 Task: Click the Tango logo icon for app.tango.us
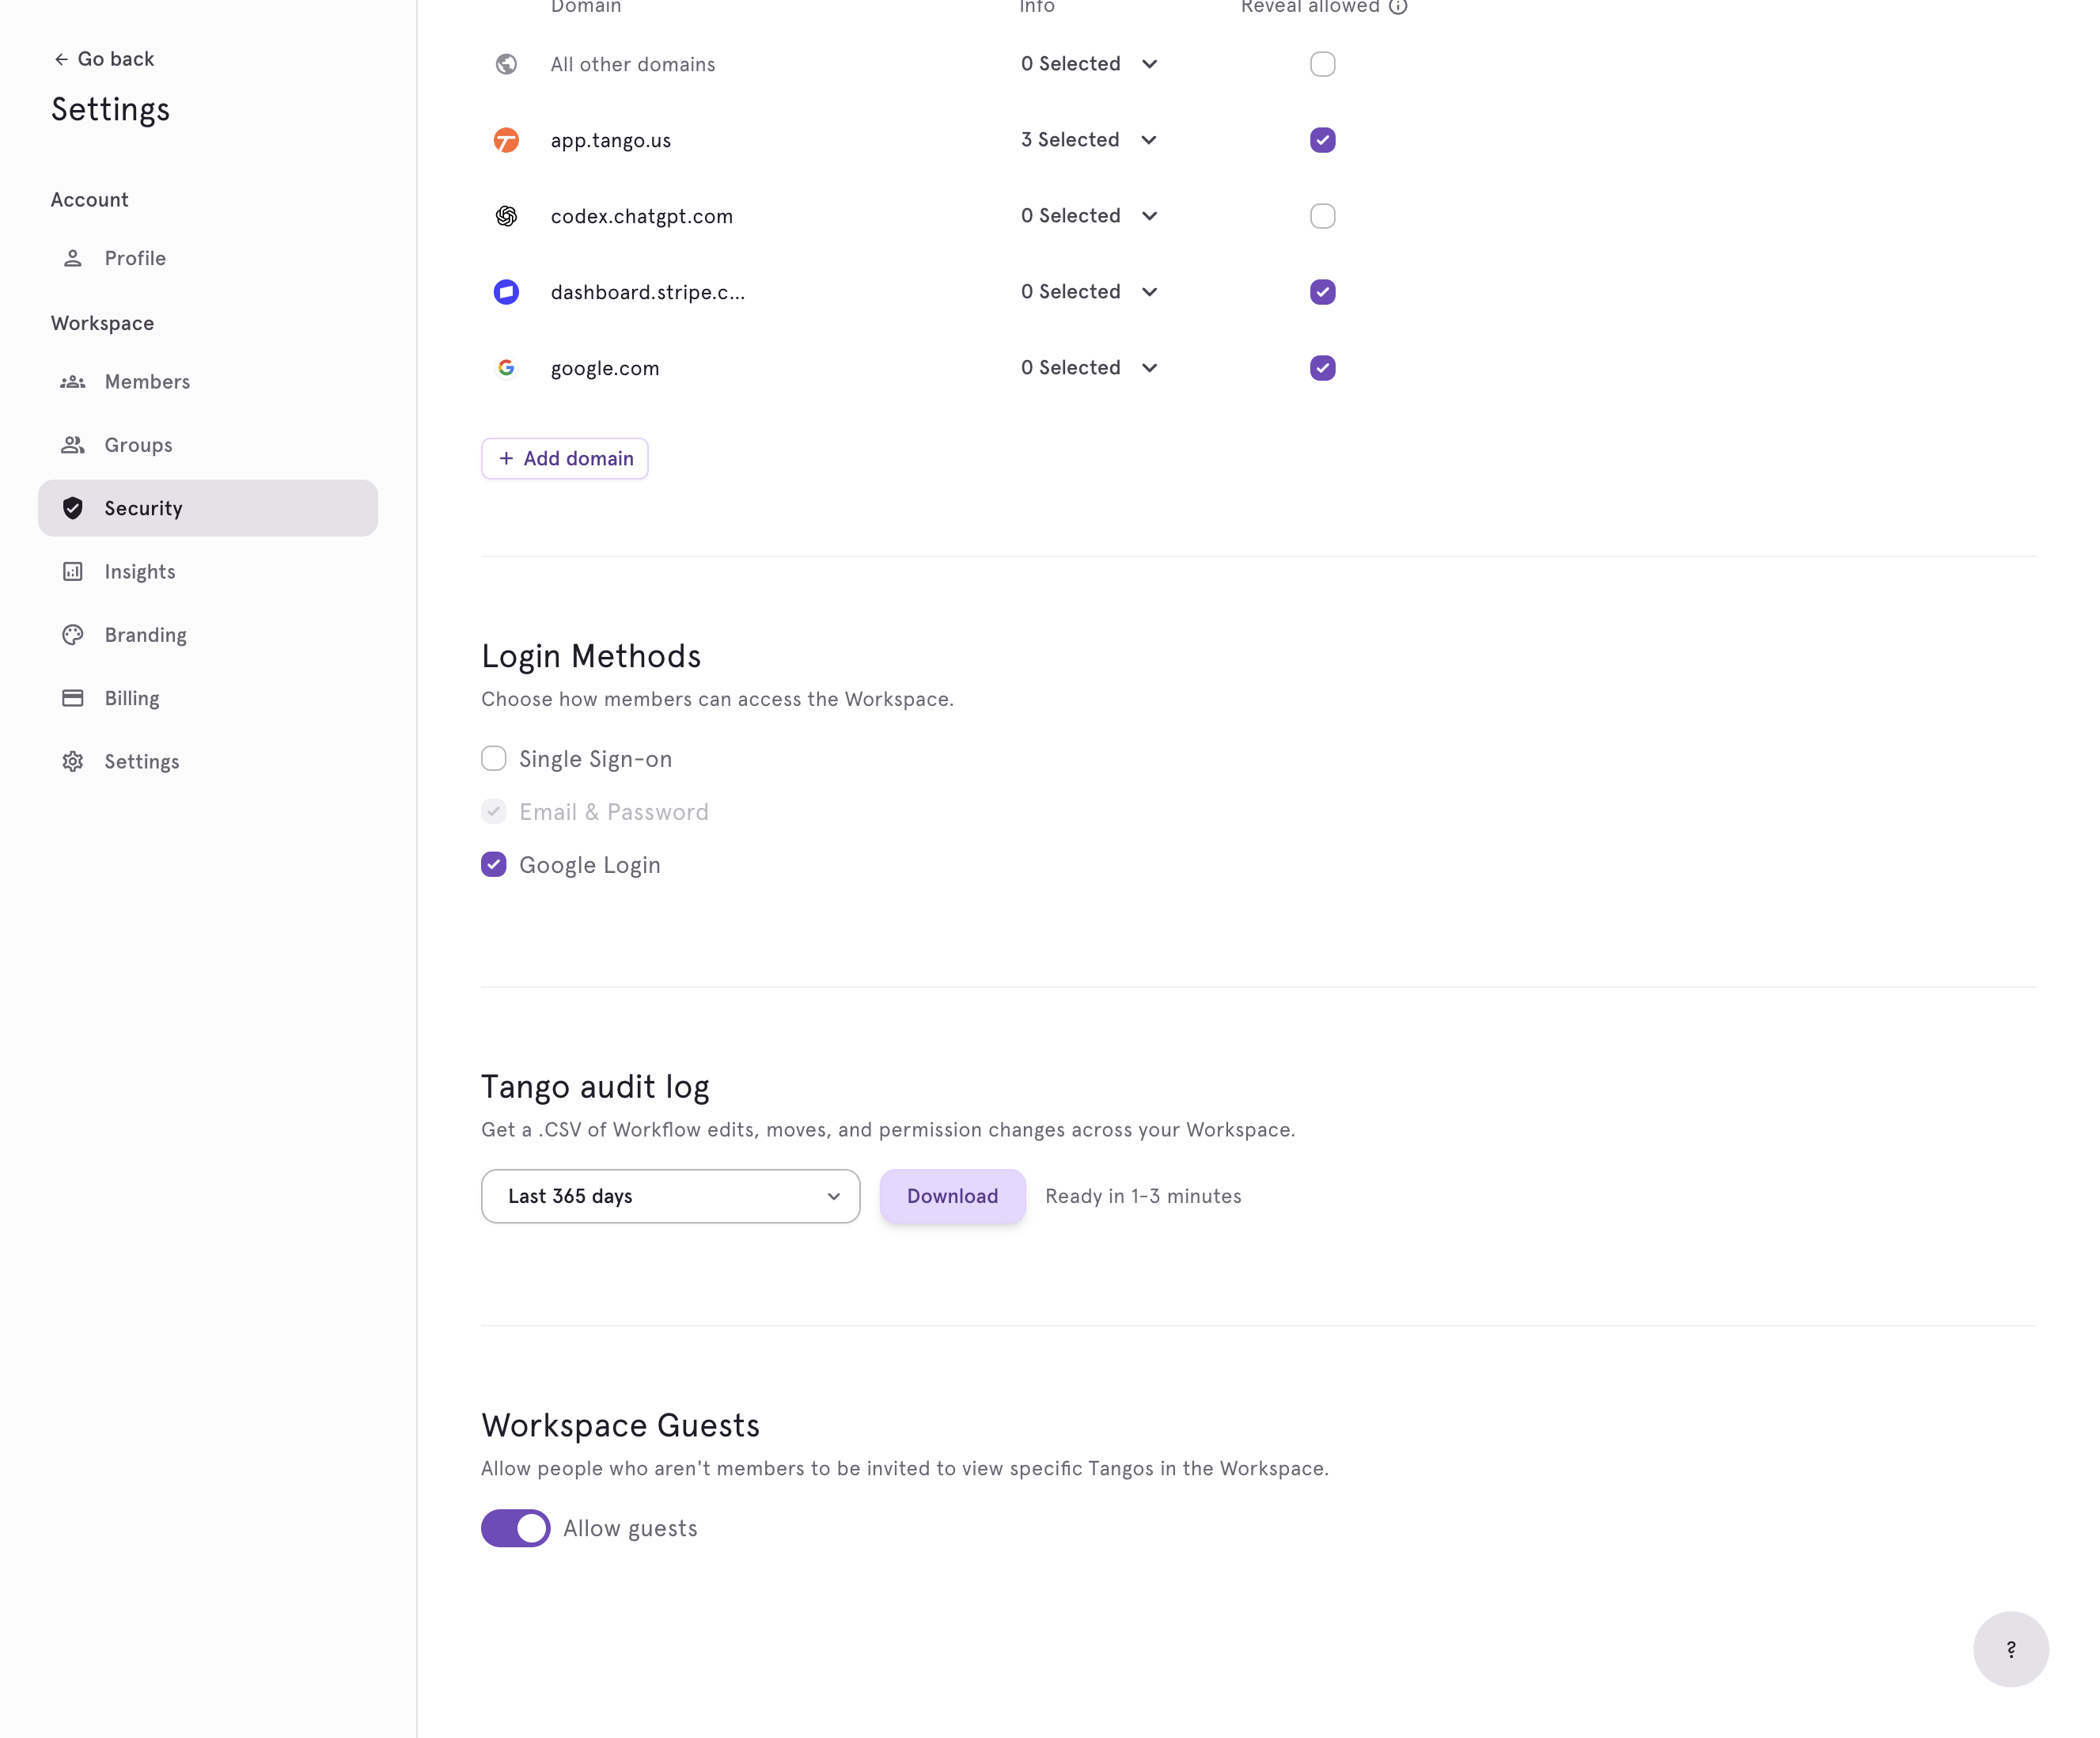tap(507, 140)
